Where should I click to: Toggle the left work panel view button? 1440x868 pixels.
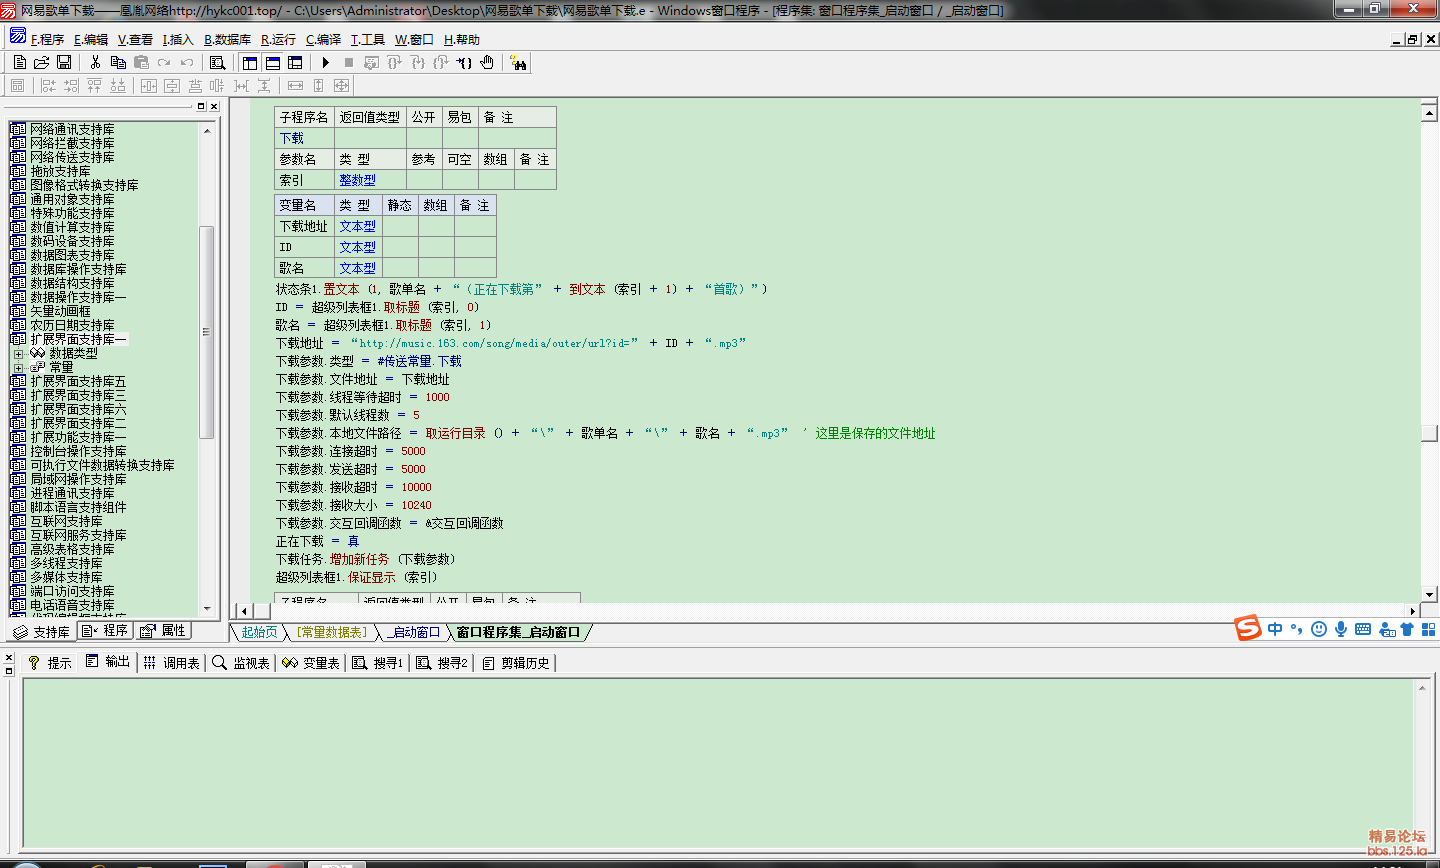click(250, 62)
